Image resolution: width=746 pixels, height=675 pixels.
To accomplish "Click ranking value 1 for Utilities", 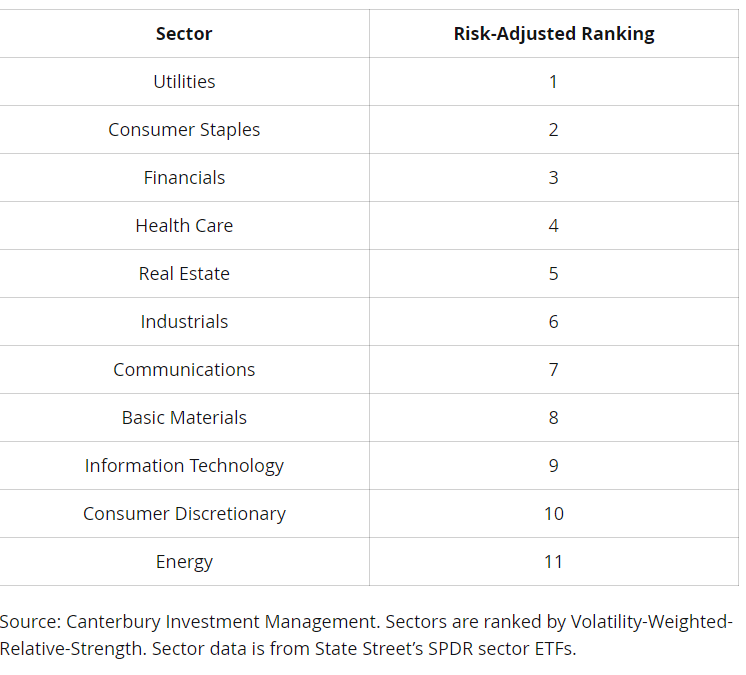I will point(553,82).
